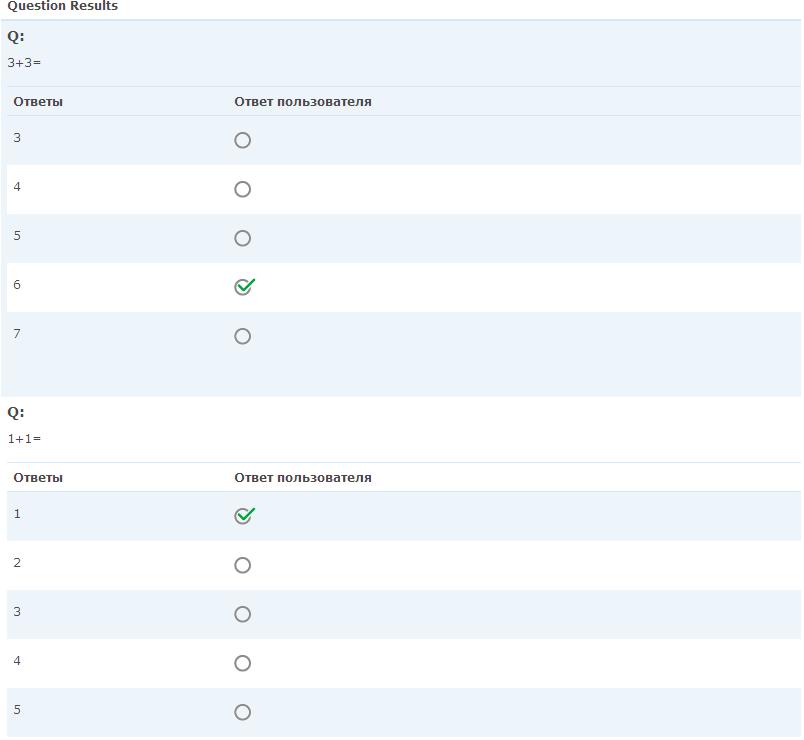The height and width of the screenshot is (740, 804).
Task: Select radio for answer 3 under 3+3=
Action: pos(242,140)
